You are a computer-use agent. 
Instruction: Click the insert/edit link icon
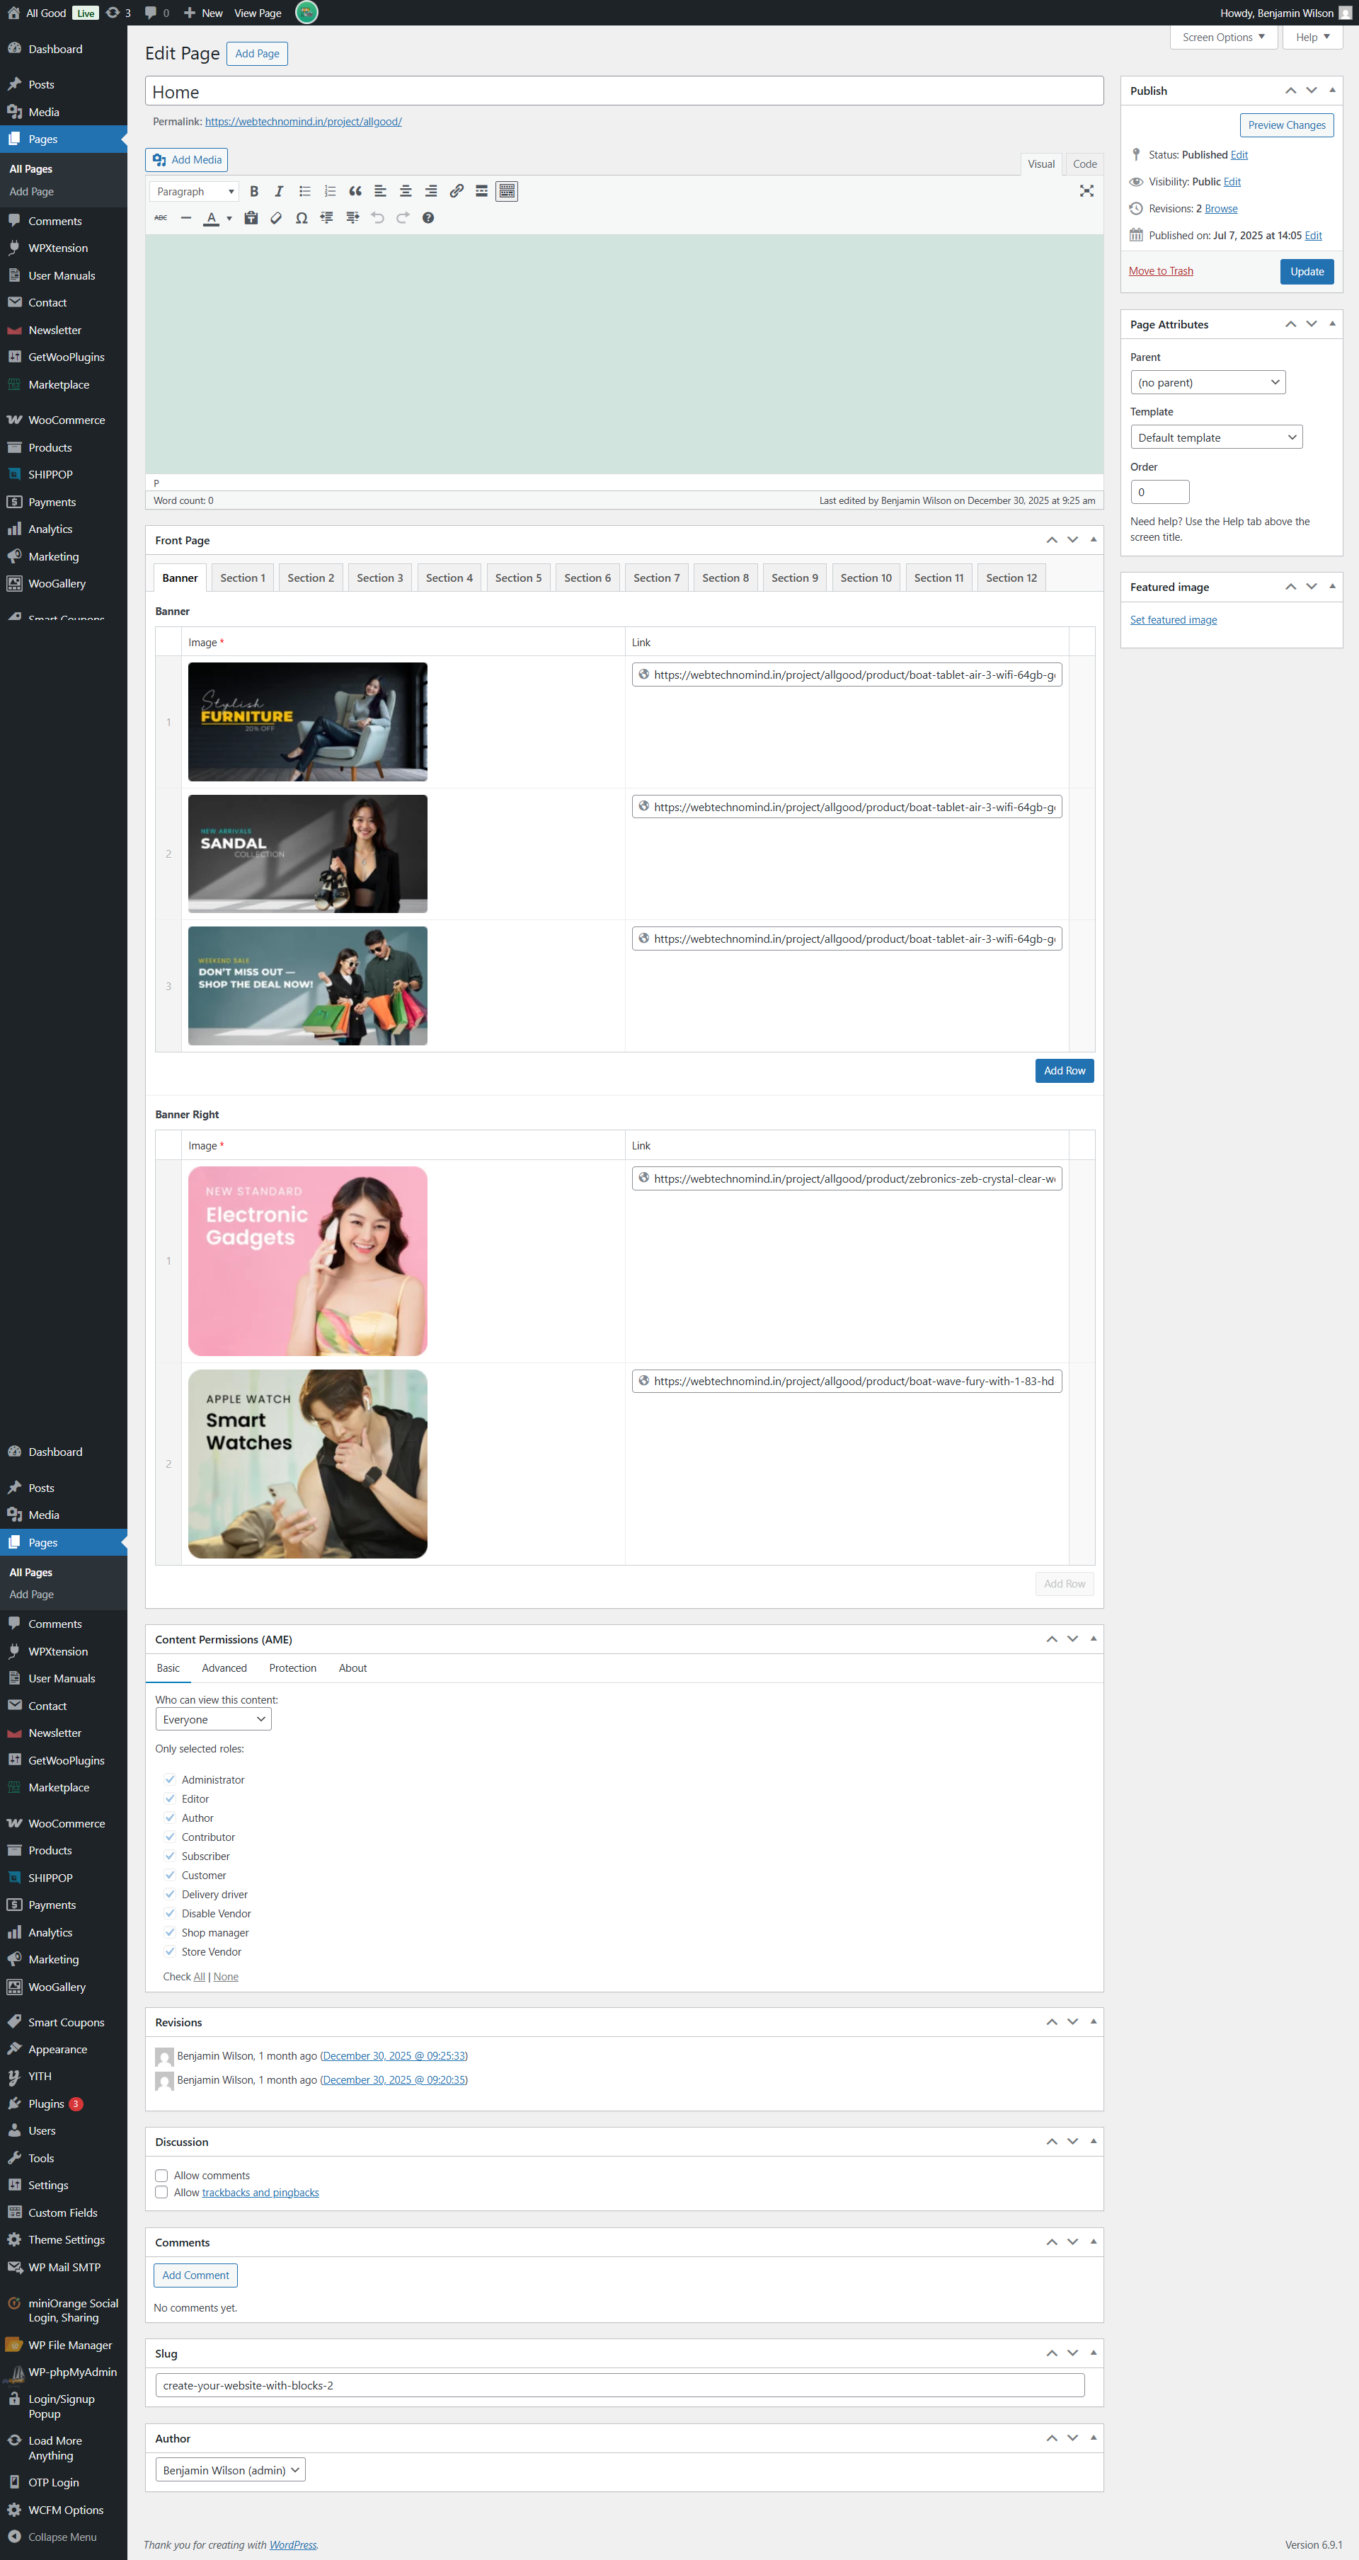pyautogui.click(x=456, y=191)
